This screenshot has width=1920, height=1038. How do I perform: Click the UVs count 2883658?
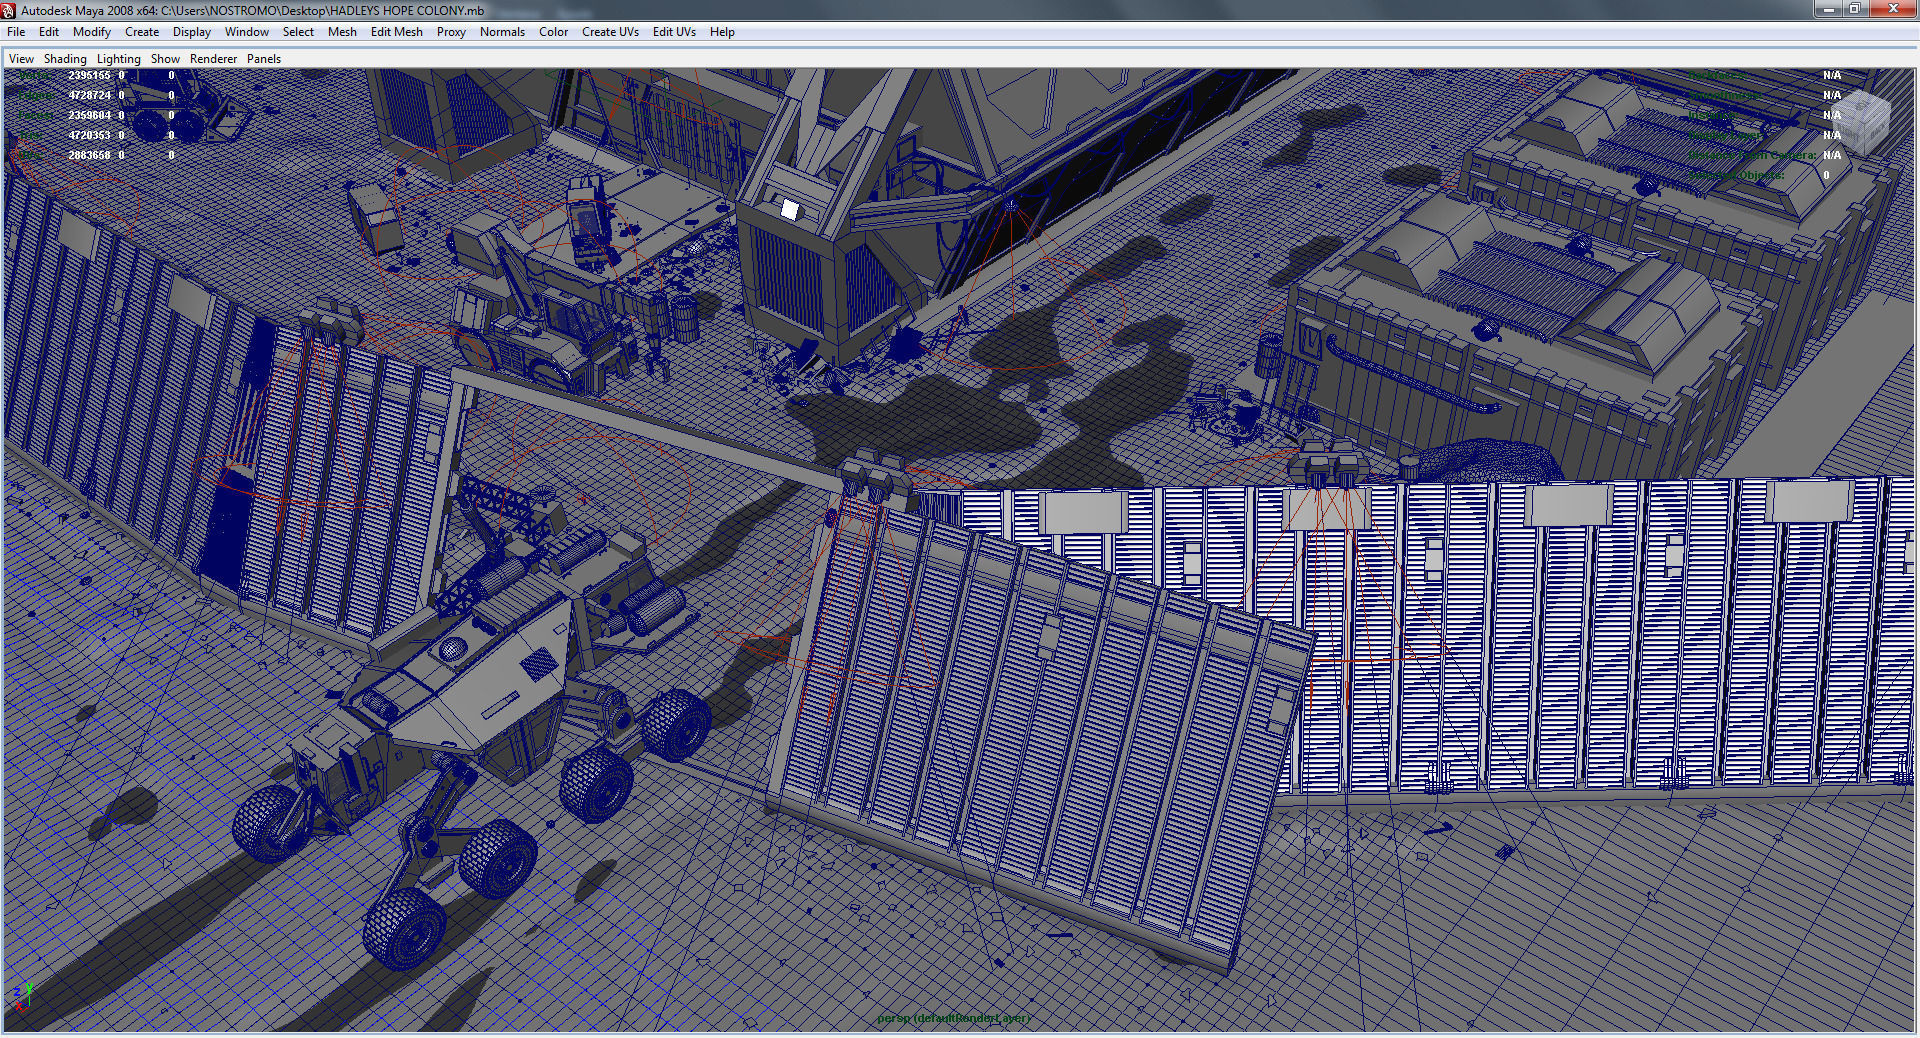pyautogui.click(x=89, y=155)
